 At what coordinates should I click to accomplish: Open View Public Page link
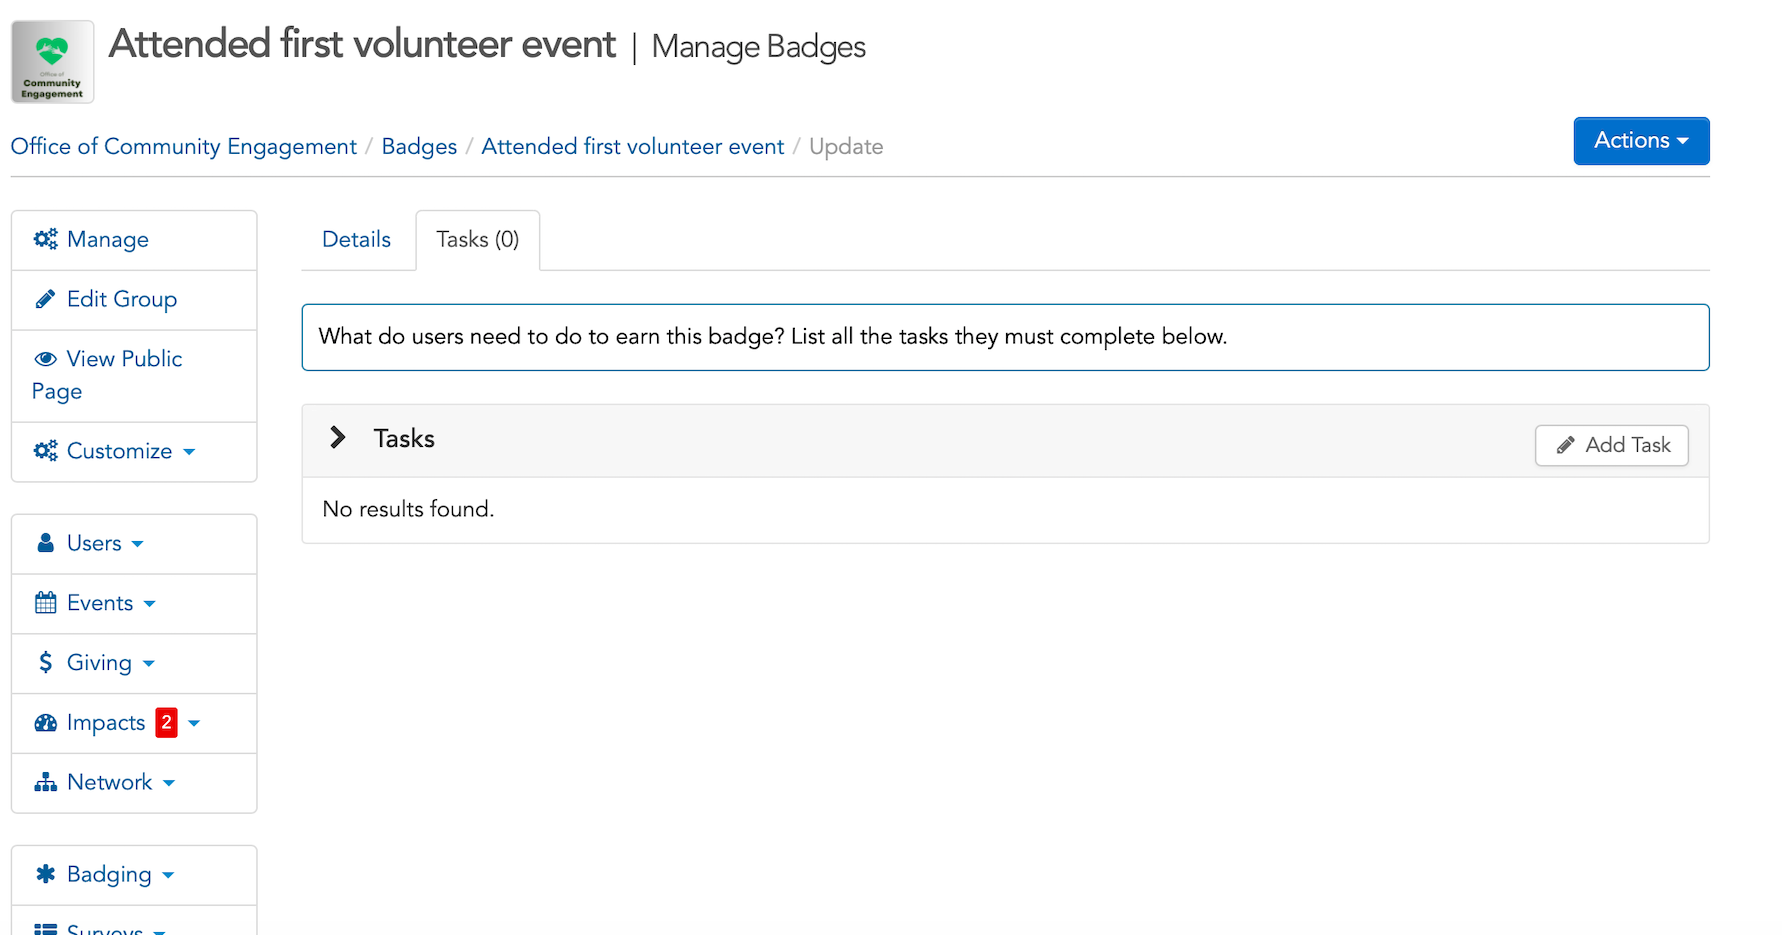point(134,376)
